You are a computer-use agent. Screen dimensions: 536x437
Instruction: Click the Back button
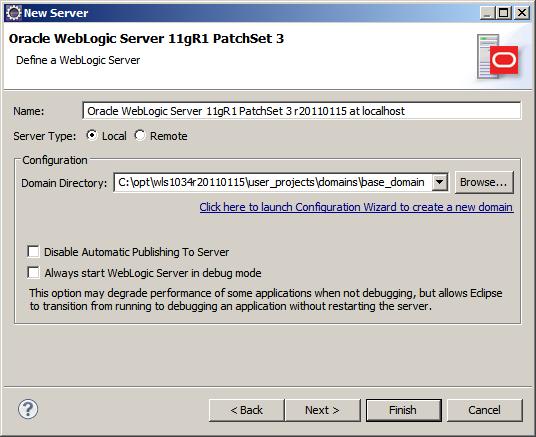tap(246, 410)
